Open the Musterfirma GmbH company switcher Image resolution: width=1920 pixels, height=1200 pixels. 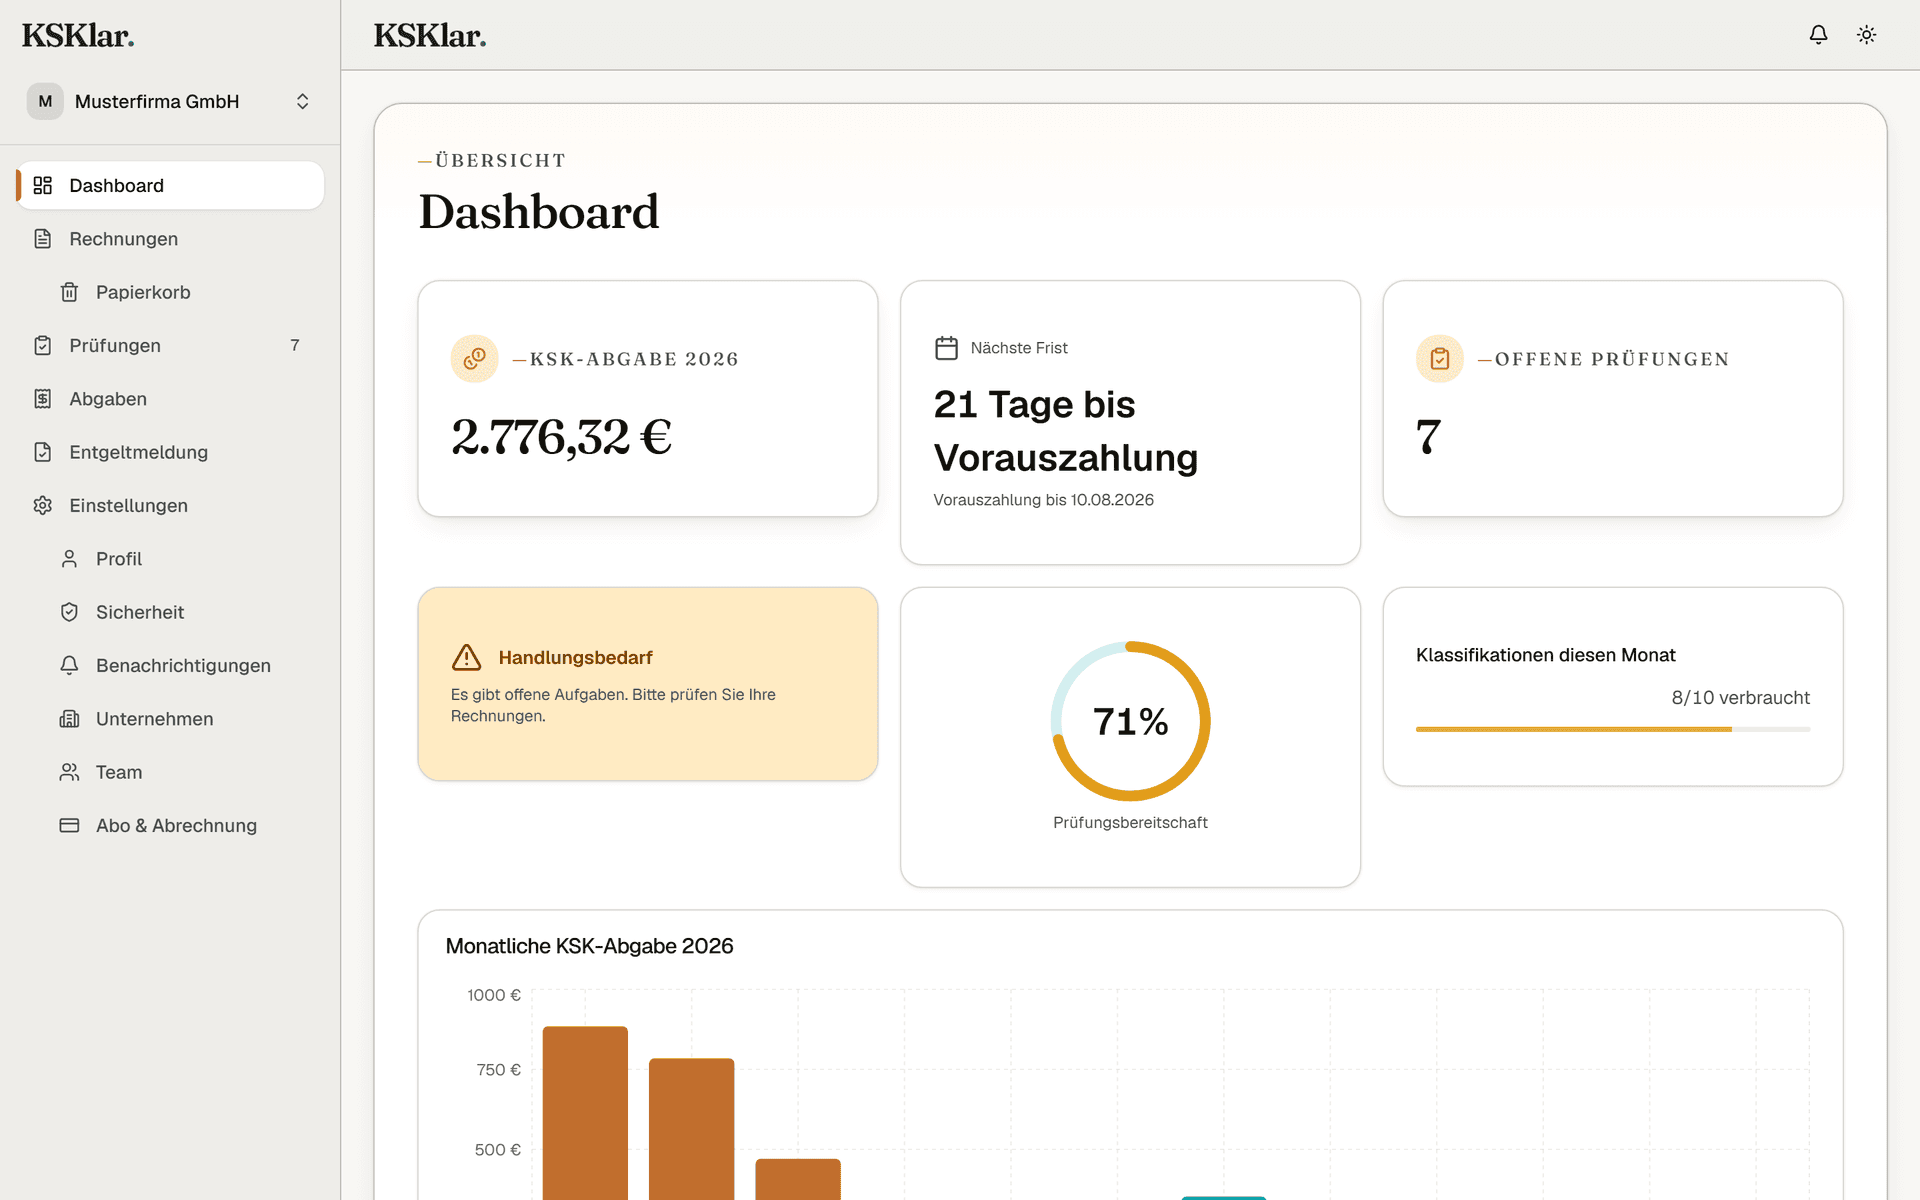click(x=170, y=101)
